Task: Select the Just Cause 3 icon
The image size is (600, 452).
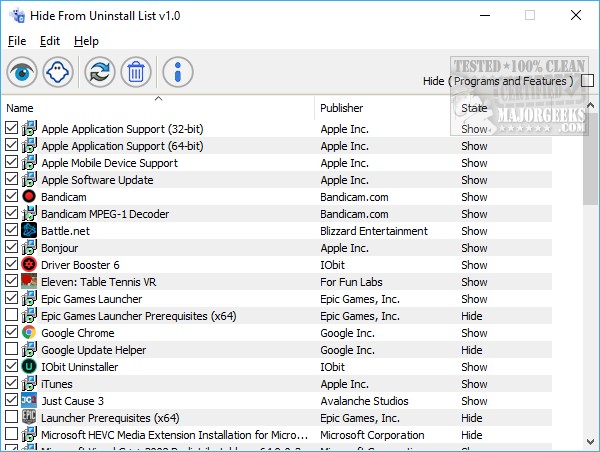Action: pos(29,400)
